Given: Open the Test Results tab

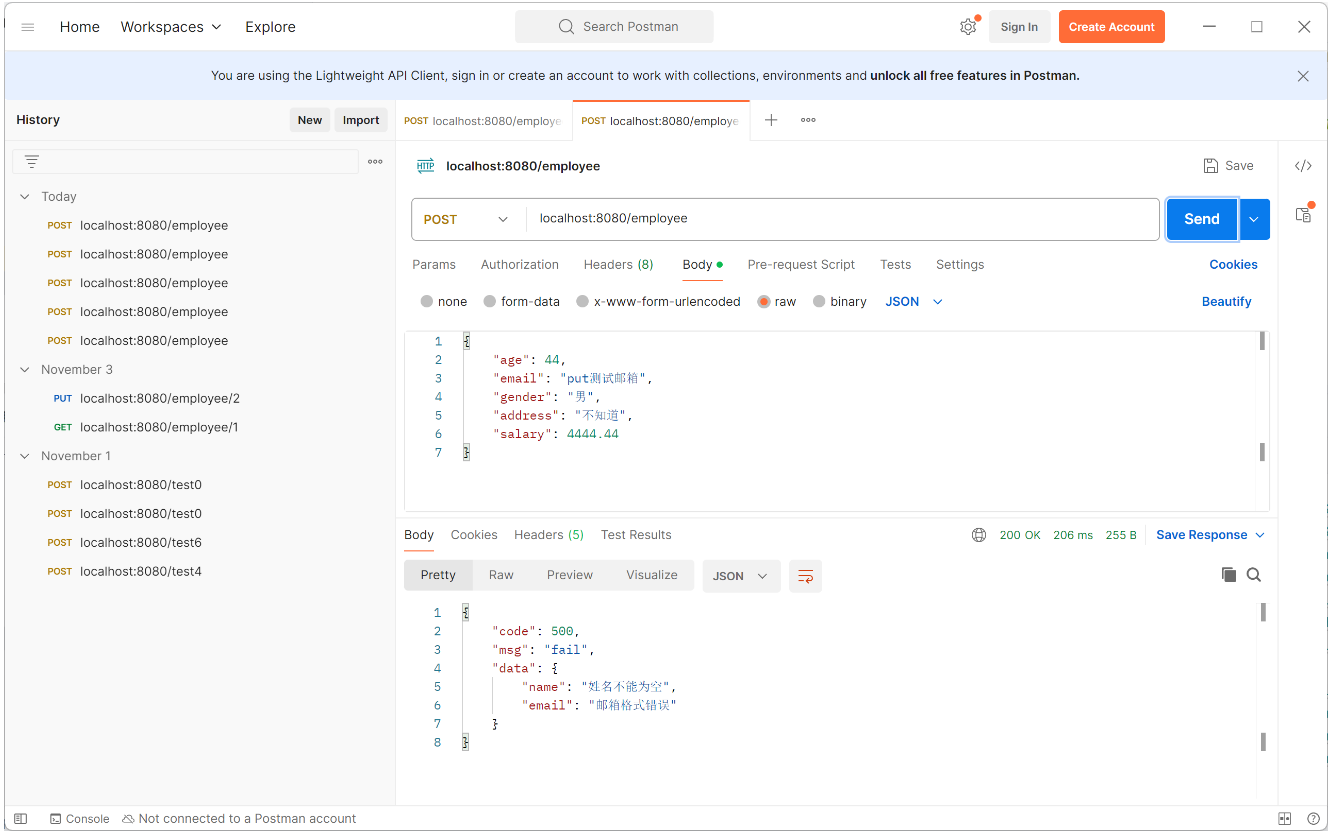Looking at the screenshot, I should click(x=636, y=535).
